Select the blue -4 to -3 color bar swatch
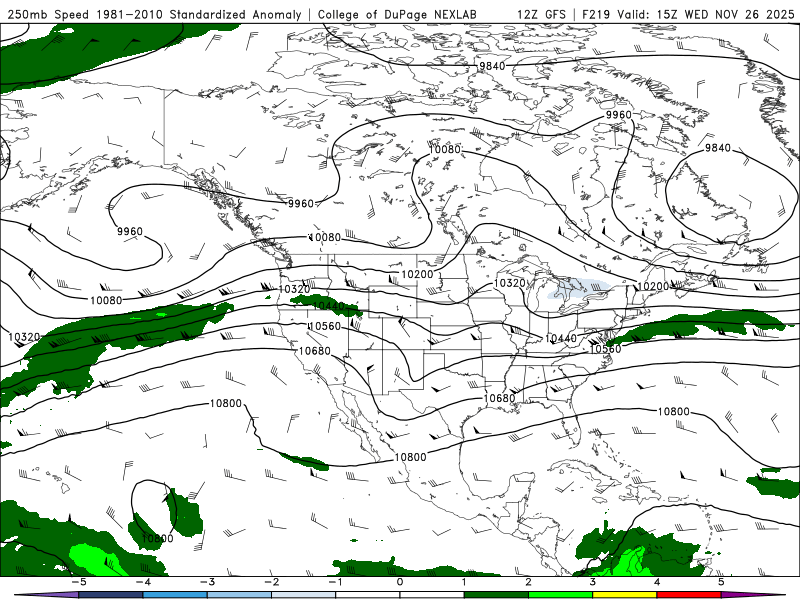800x600 pixels. [x=174, y=595]
